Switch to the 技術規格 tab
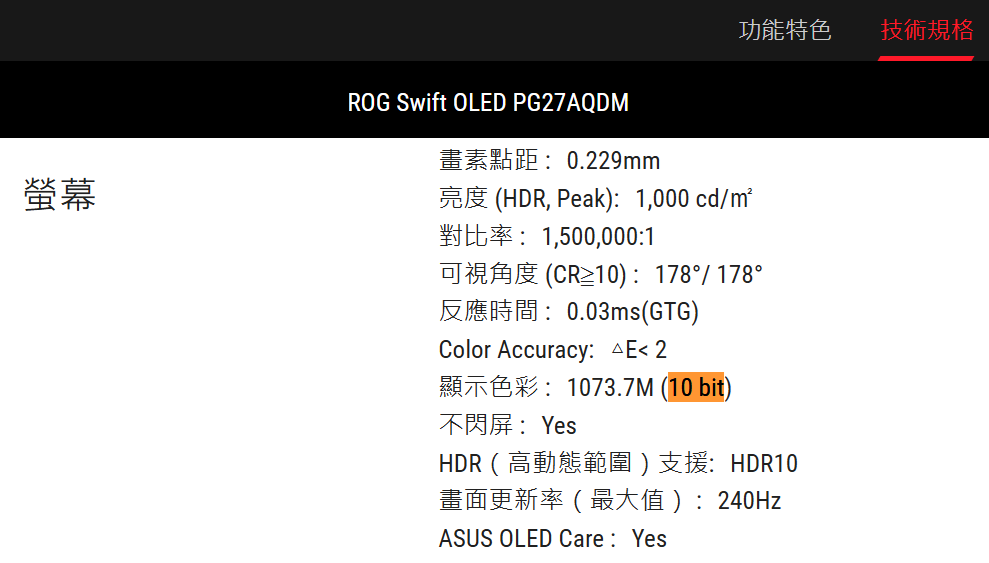The width and height of the screenshot is (989, 563). coord(926,30)
